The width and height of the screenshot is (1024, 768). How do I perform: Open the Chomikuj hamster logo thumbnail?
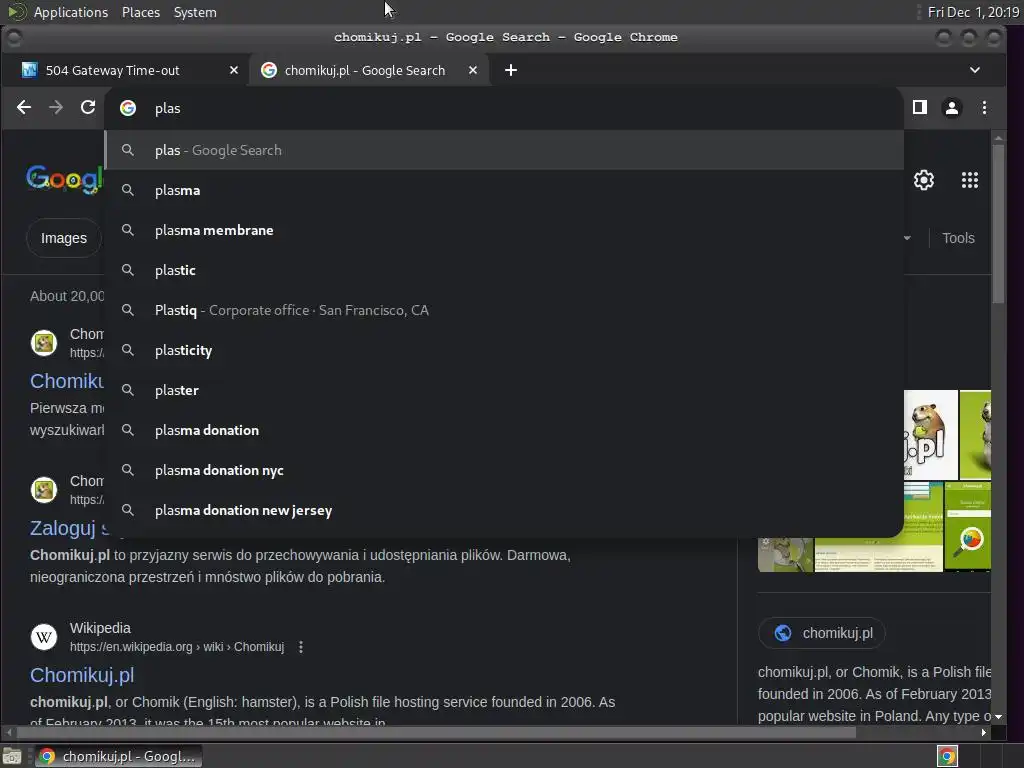931,434
